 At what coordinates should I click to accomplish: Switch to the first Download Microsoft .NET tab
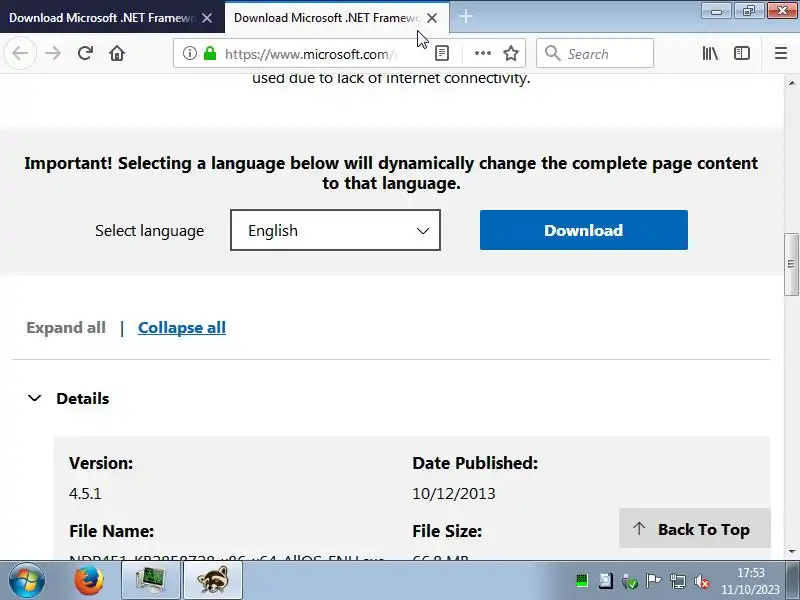pos(102,18)
